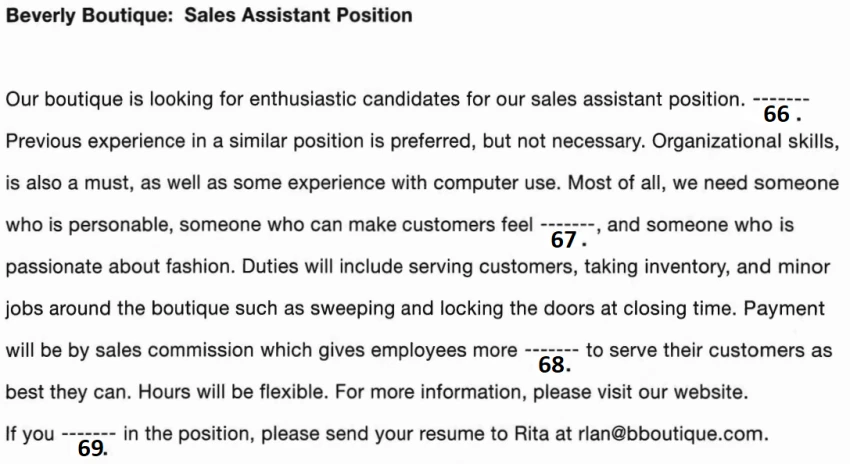Place cursor on 'Organizational skills,' phrase
Screen dimensions: 850x464
pos(745,141)
